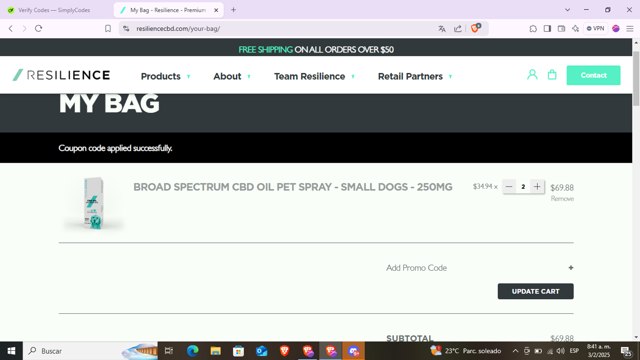Open the Products menu
Viewport: 640px width, 360px height.
[160, 76]
